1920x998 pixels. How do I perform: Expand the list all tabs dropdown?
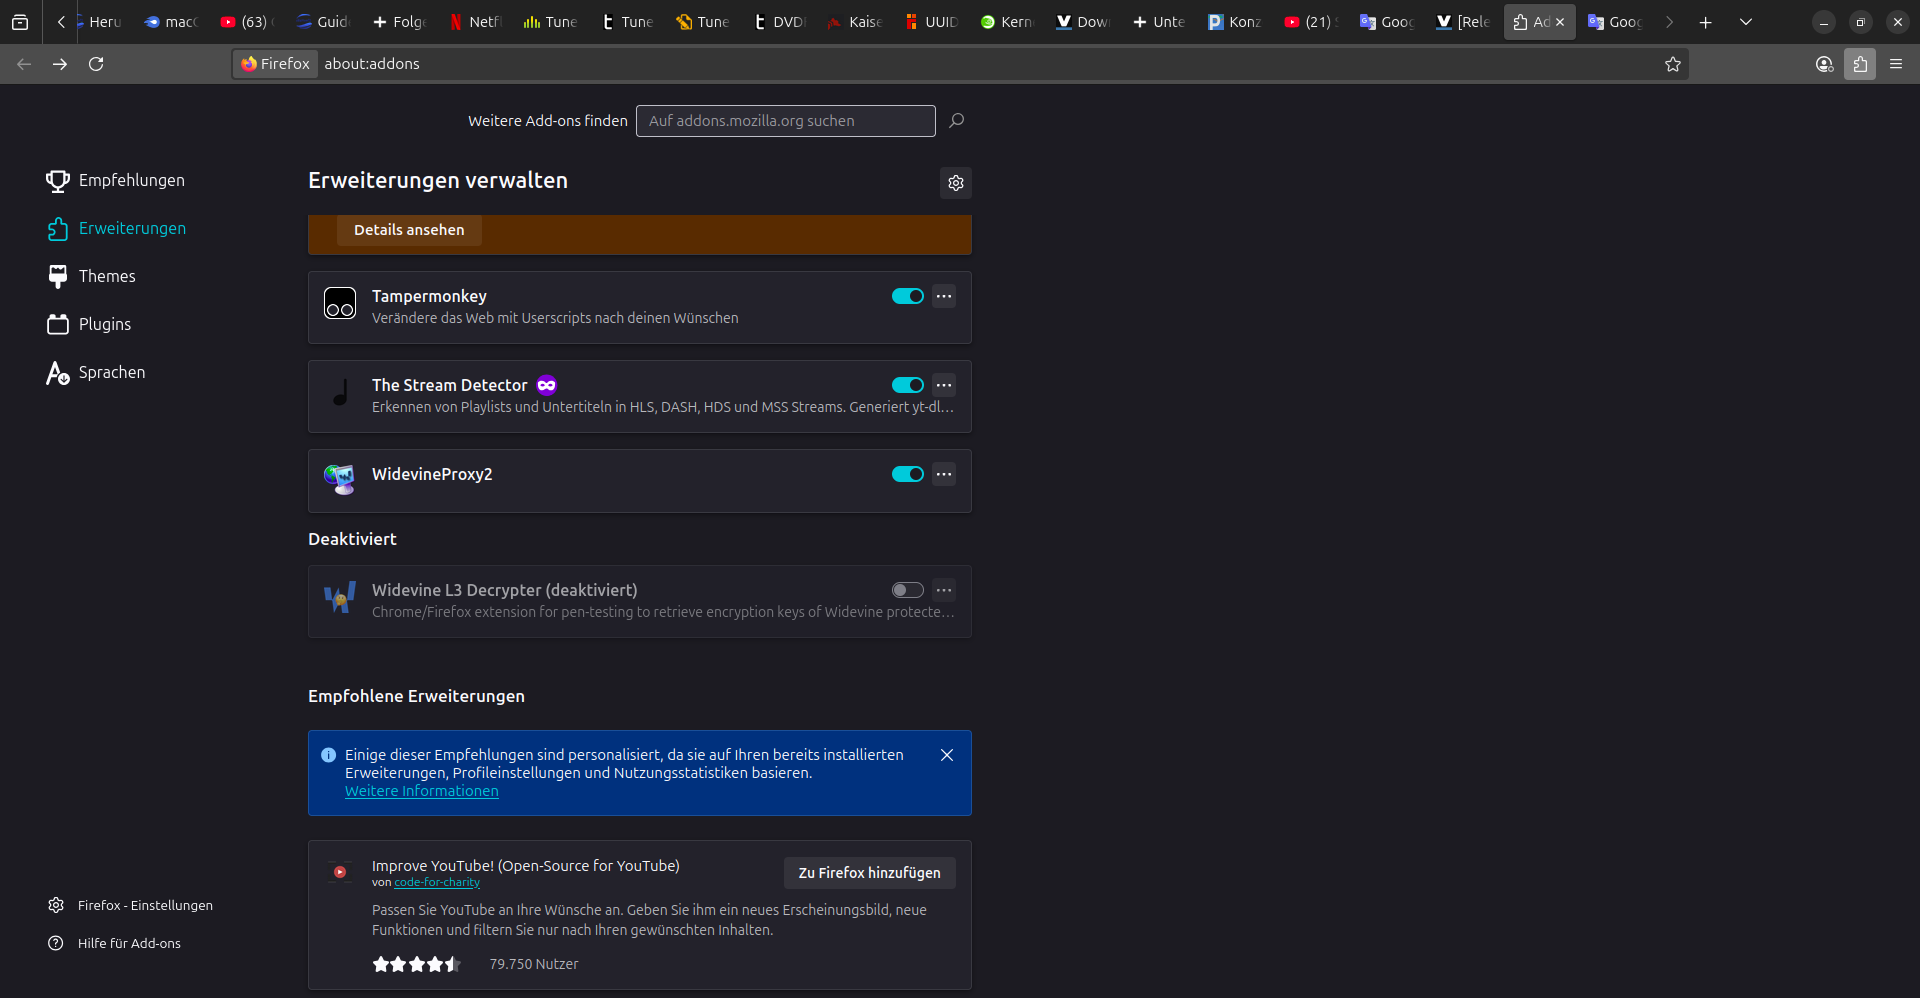1746,22
